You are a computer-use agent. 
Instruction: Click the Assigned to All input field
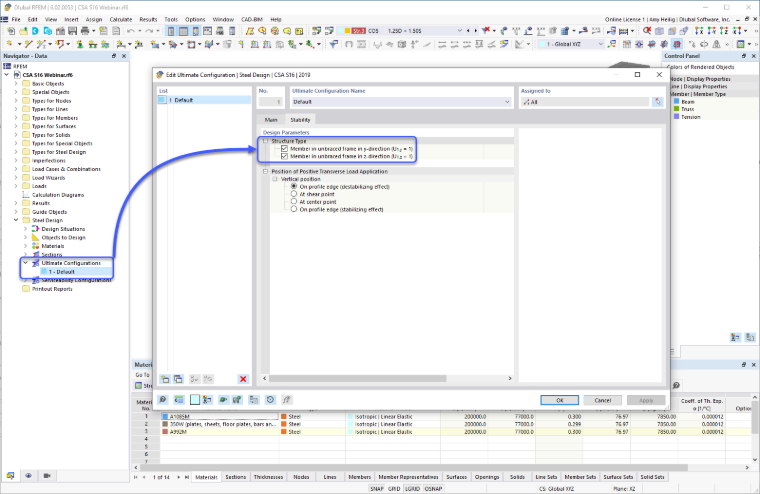(584, 102)
